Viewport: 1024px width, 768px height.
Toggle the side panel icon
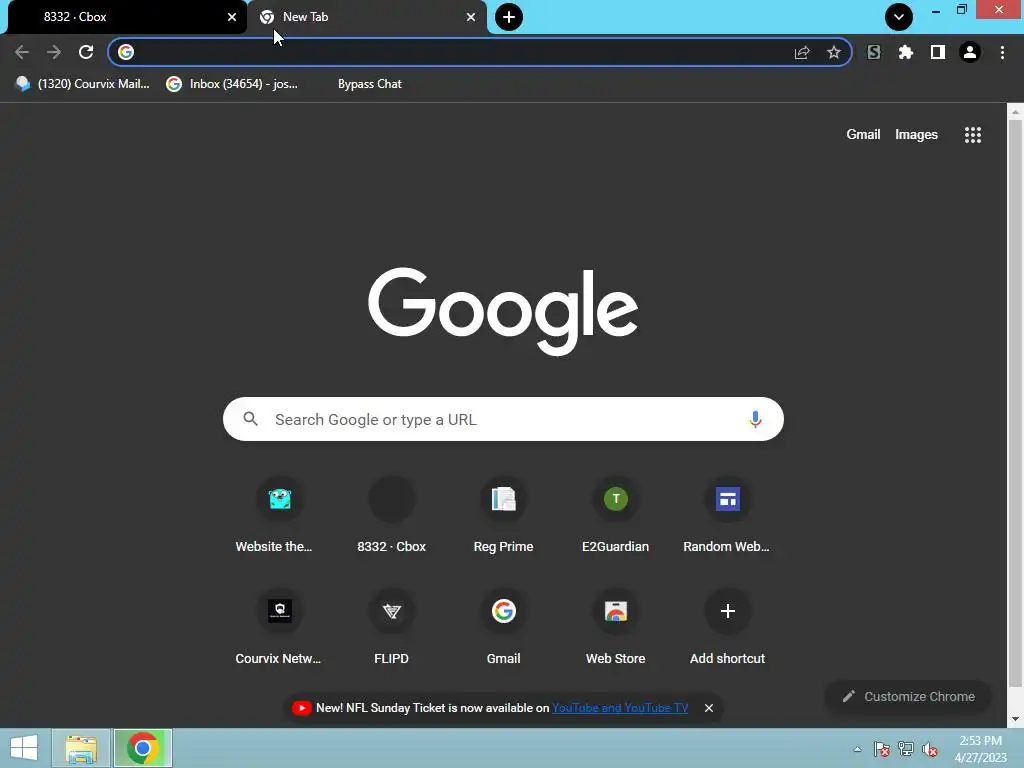point(938,52)
